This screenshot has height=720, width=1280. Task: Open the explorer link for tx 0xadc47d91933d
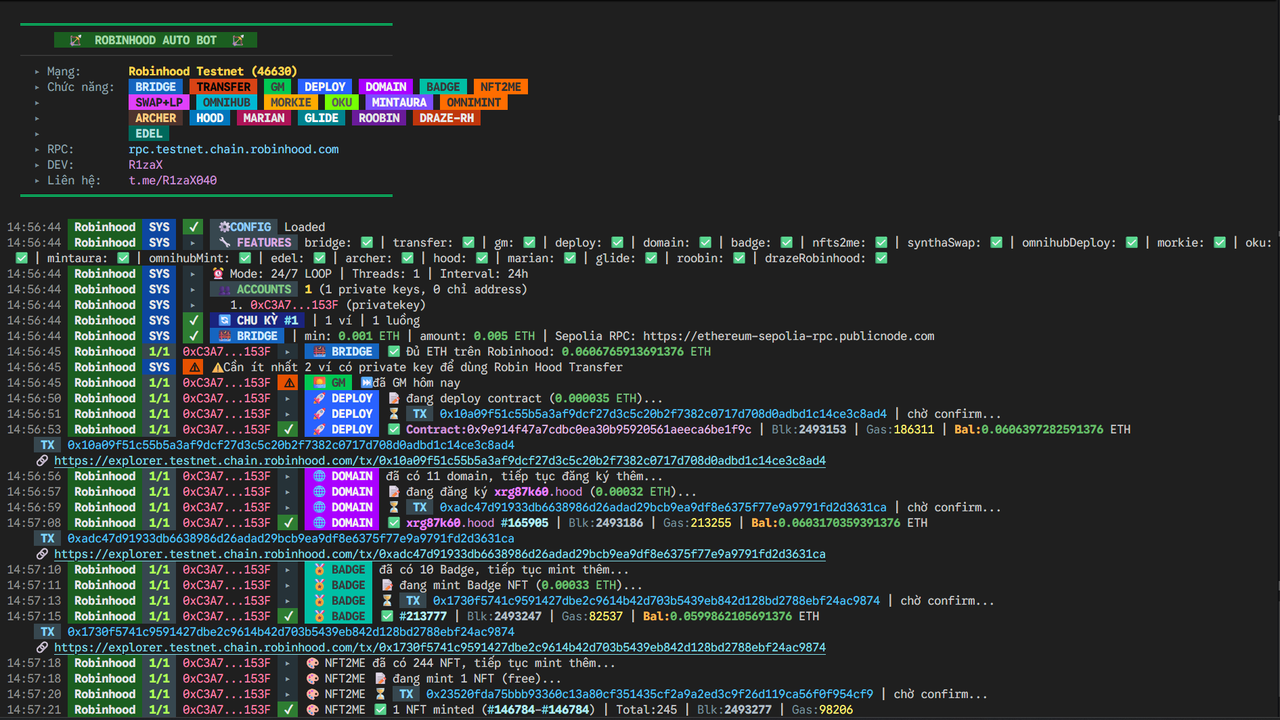[440, 554]
